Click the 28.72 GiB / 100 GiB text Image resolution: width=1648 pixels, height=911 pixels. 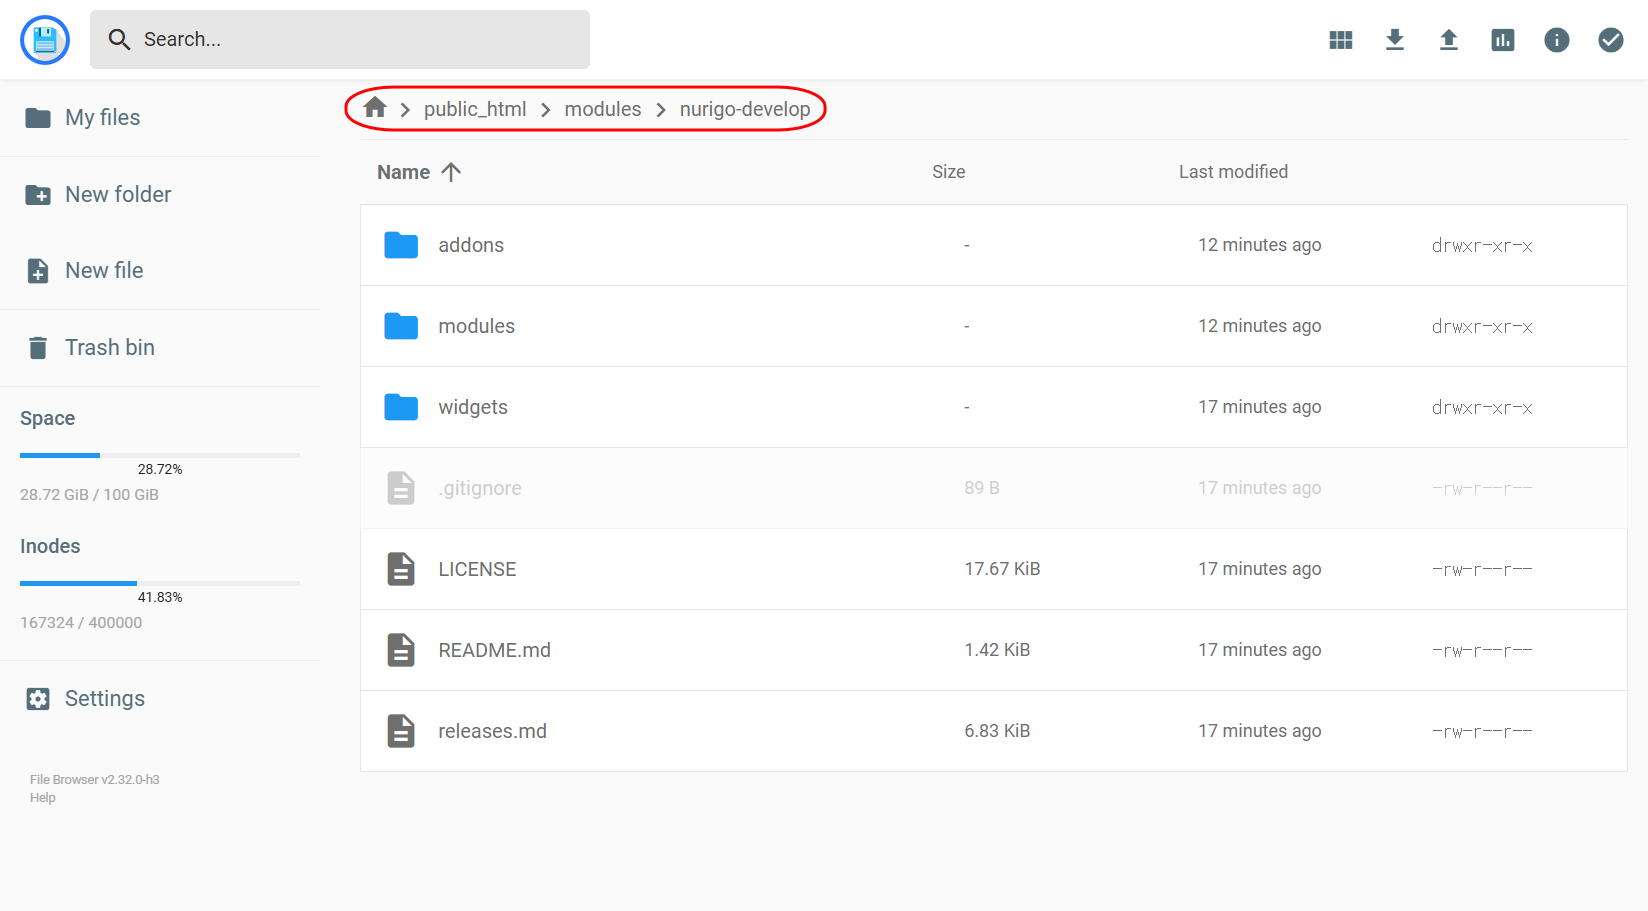89,495
